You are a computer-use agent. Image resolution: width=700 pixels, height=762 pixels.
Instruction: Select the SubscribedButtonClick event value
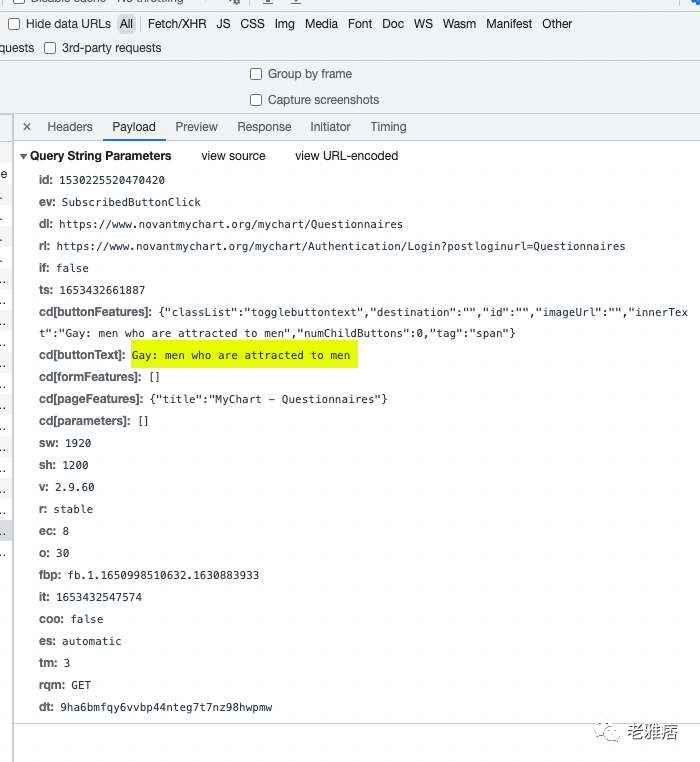click(131, 202)
